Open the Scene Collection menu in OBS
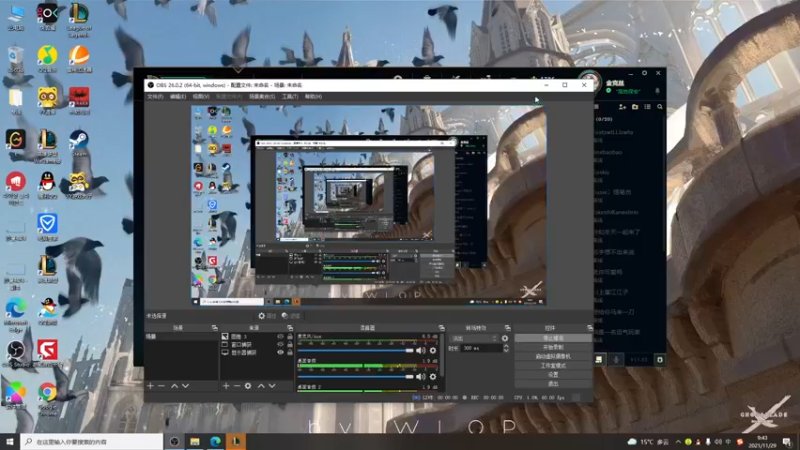 [x=262, y=96]
